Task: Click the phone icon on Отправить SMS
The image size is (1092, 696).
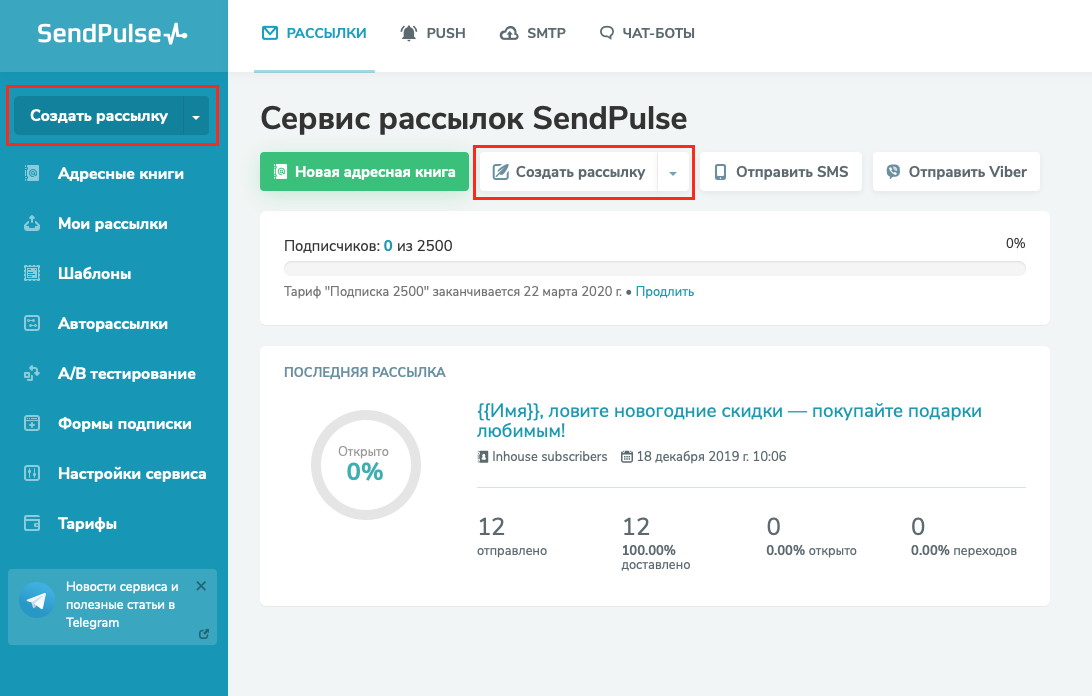Action: point(721,172)
